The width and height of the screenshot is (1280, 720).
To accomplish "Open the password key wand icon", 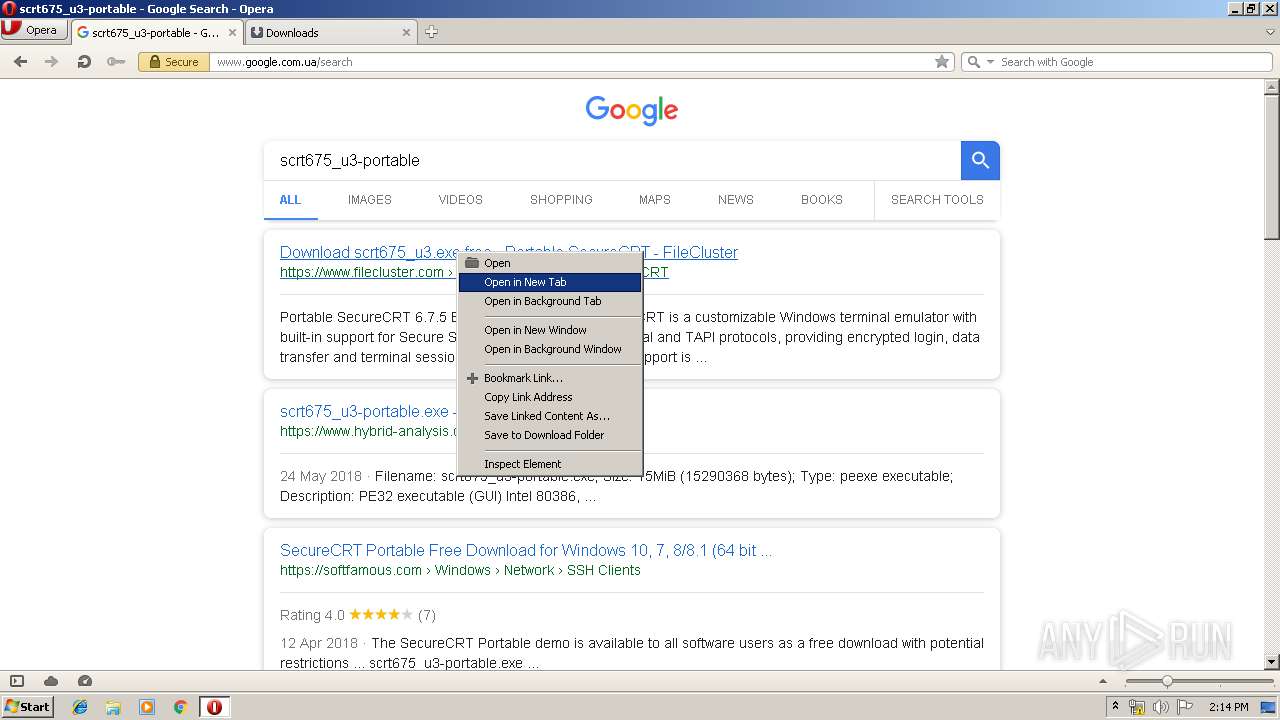I will coord(116,62).
